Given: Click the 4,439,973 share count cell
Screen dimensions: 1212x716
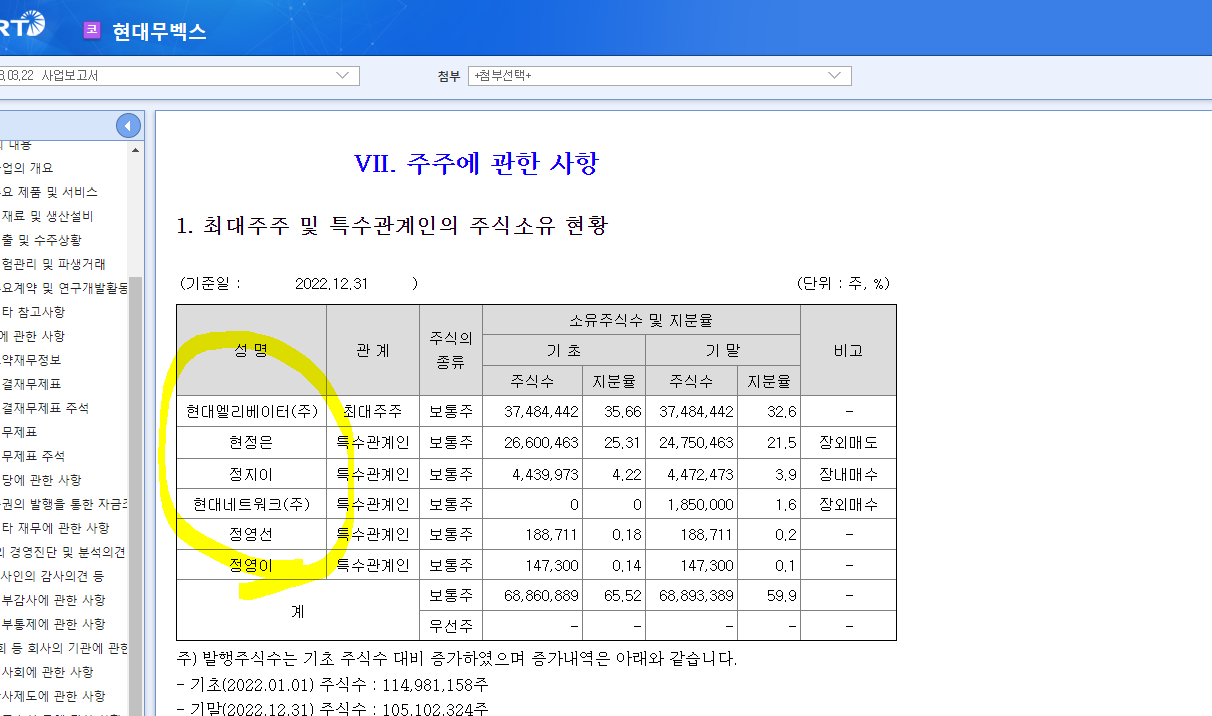Looking at the screenshot, I should coord(532,474).
